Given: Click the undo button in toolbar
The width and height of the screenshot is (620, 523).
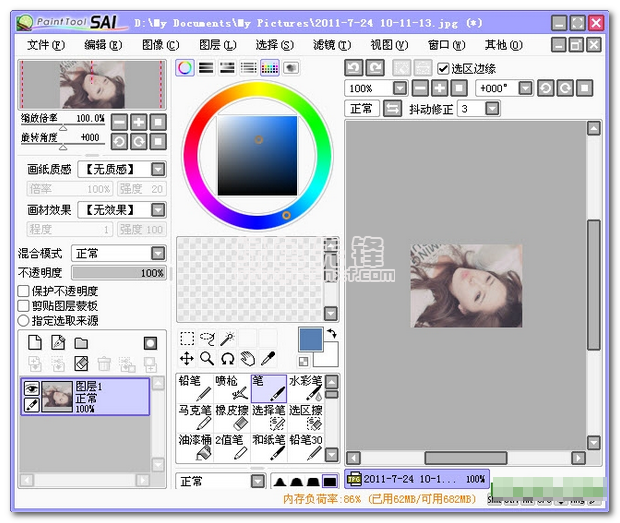Looking at the screenshot, I should (x=354, y=68).
